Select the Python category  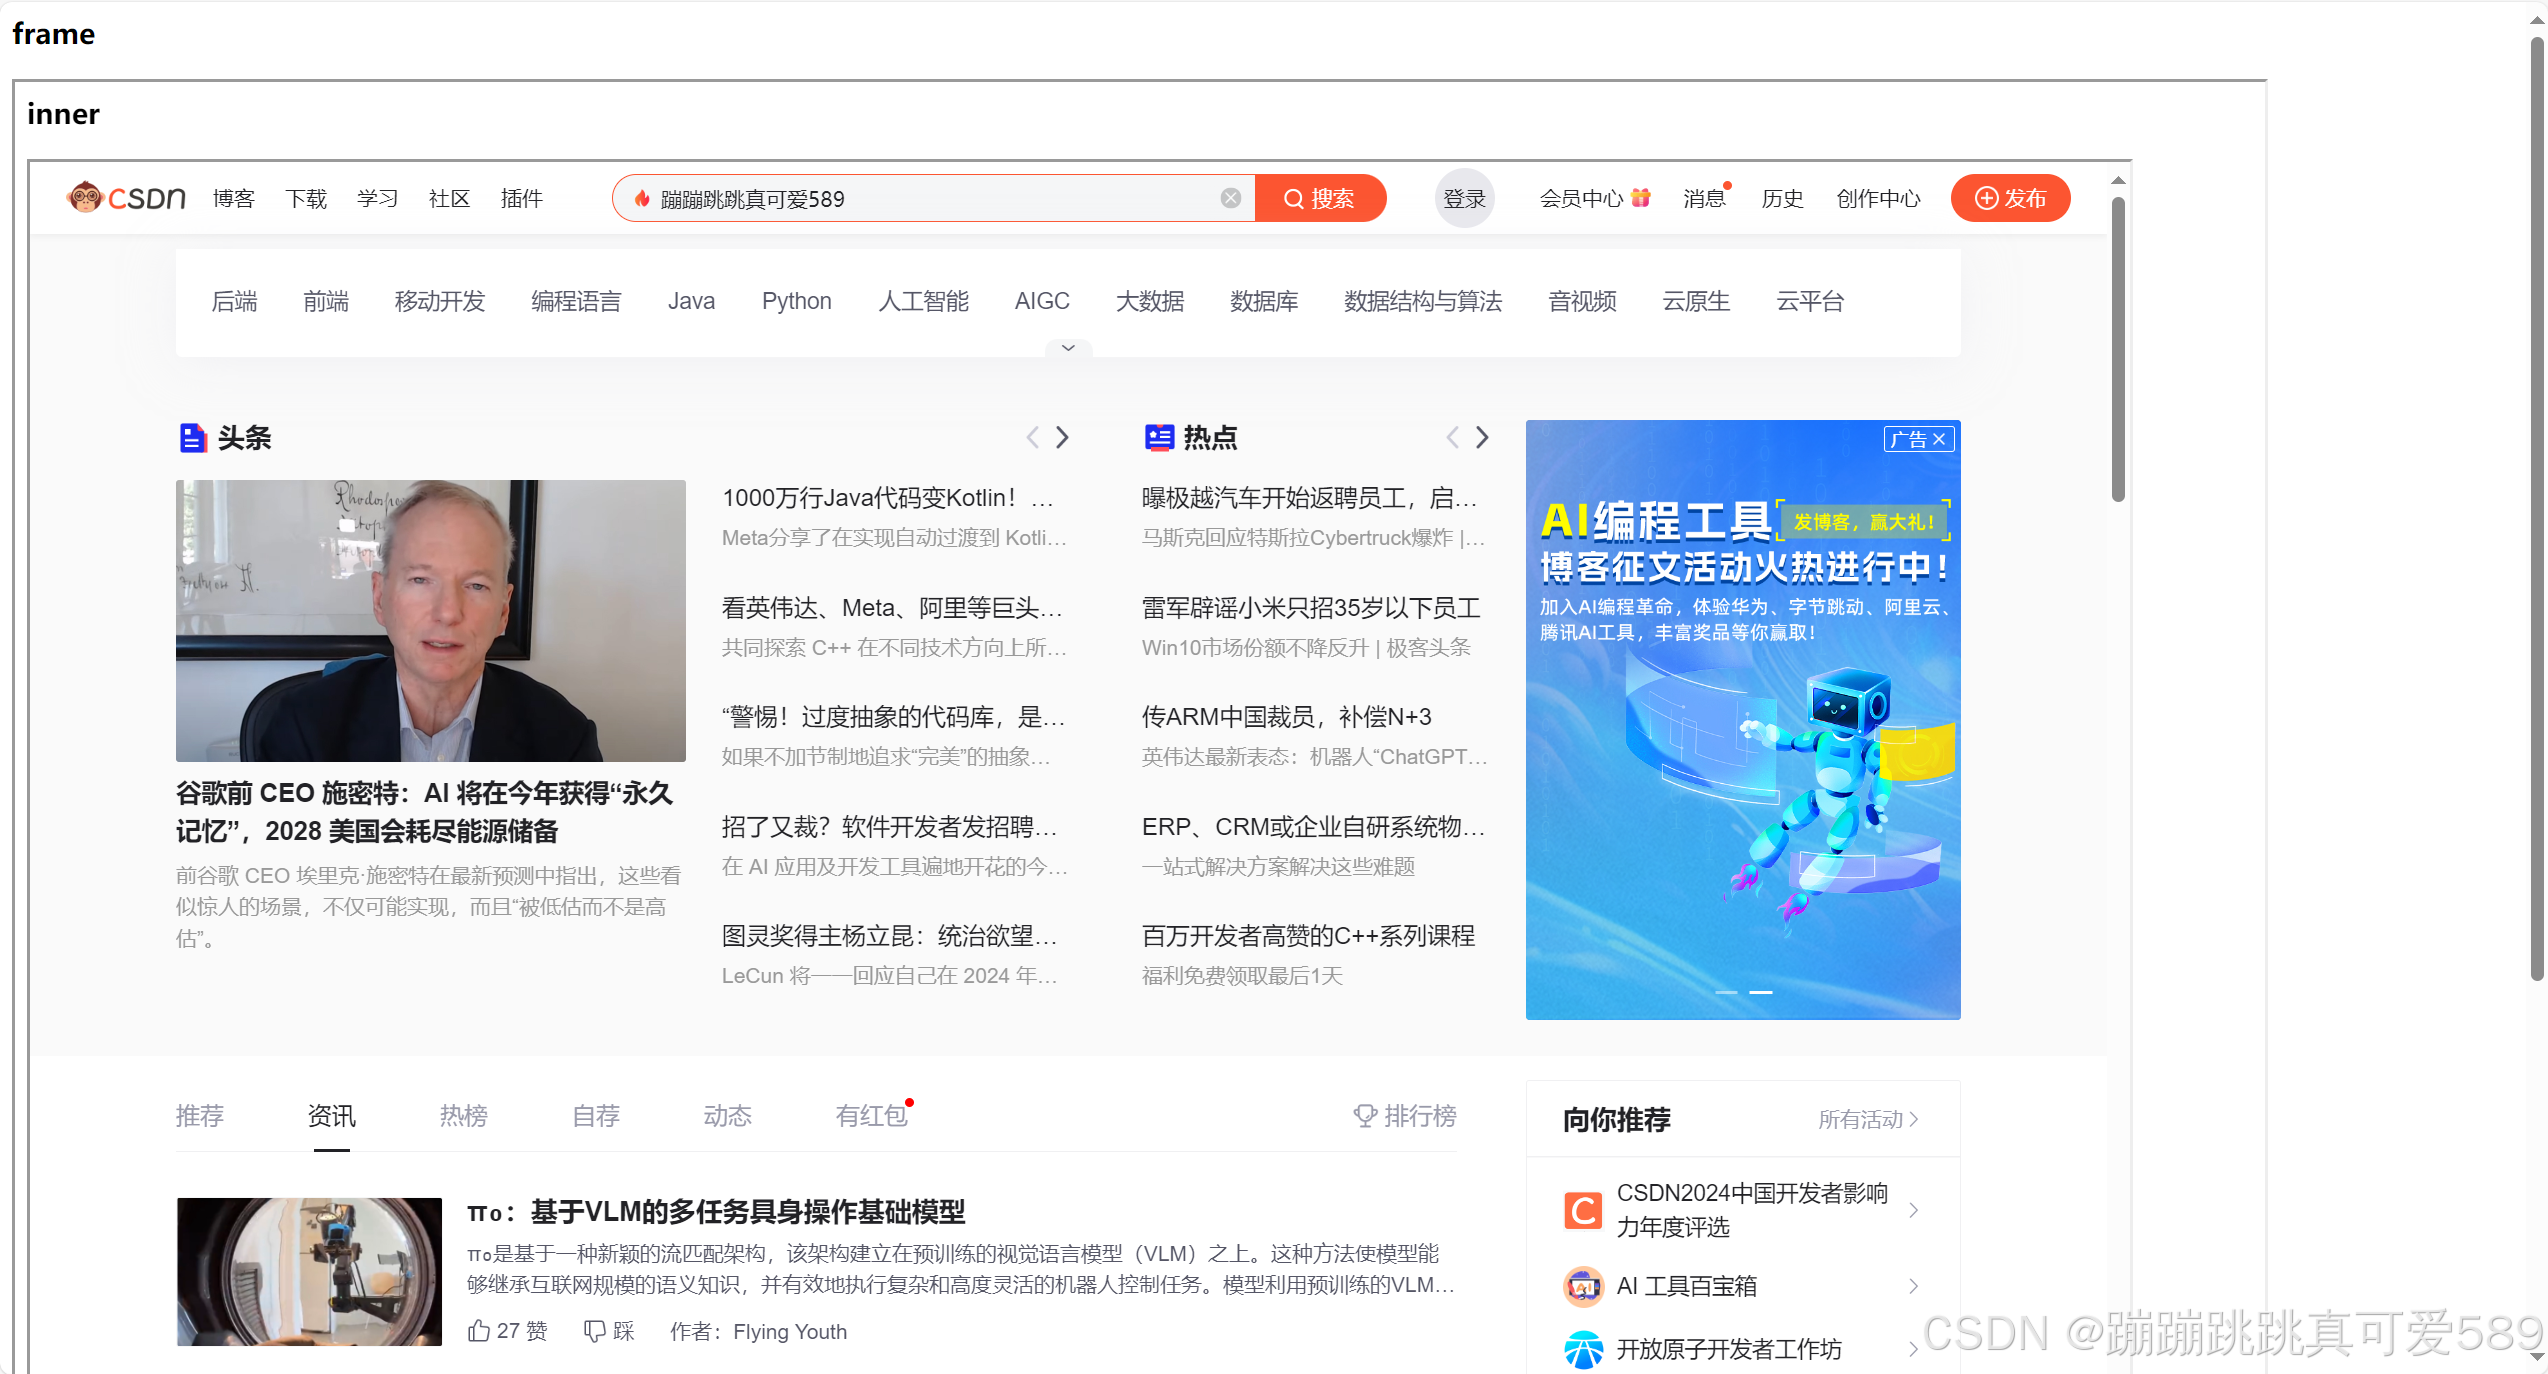[x=796, y=301]
